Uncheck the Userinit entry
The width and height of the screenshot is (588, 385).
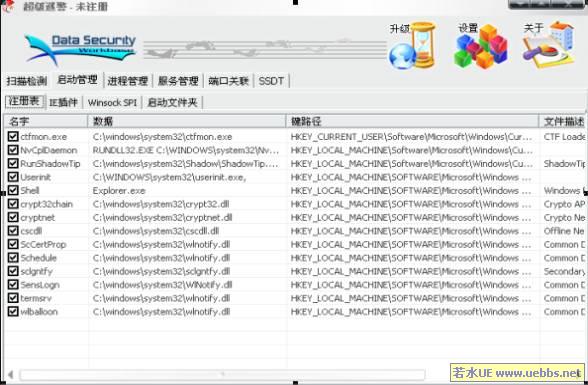[13, 177]
